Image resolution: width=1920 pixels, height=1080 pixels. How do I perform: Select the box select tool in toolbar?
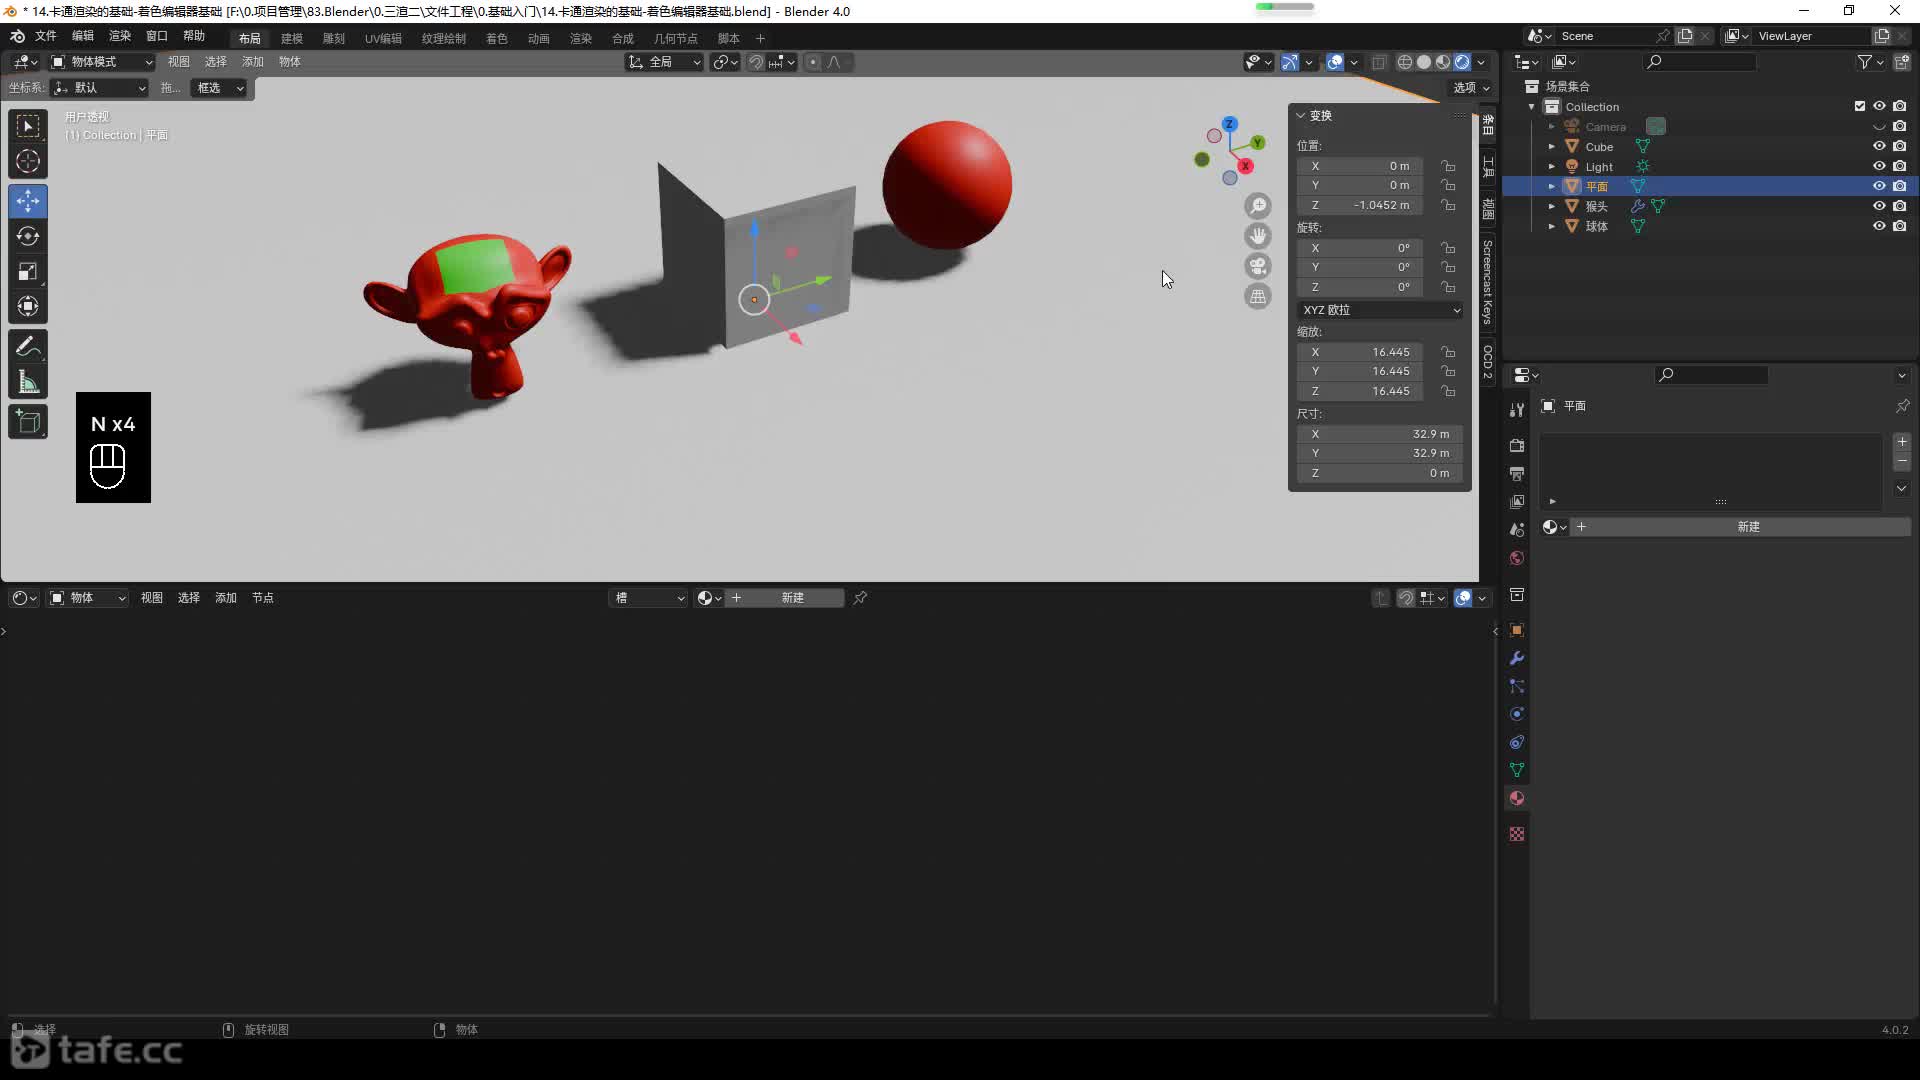[x=28, y=126]
